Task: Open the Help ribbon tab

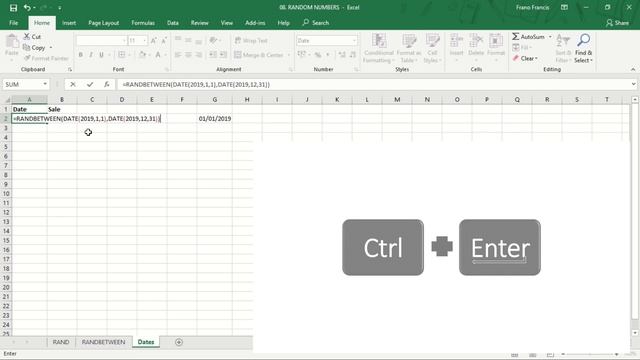Action: [283, 23]
